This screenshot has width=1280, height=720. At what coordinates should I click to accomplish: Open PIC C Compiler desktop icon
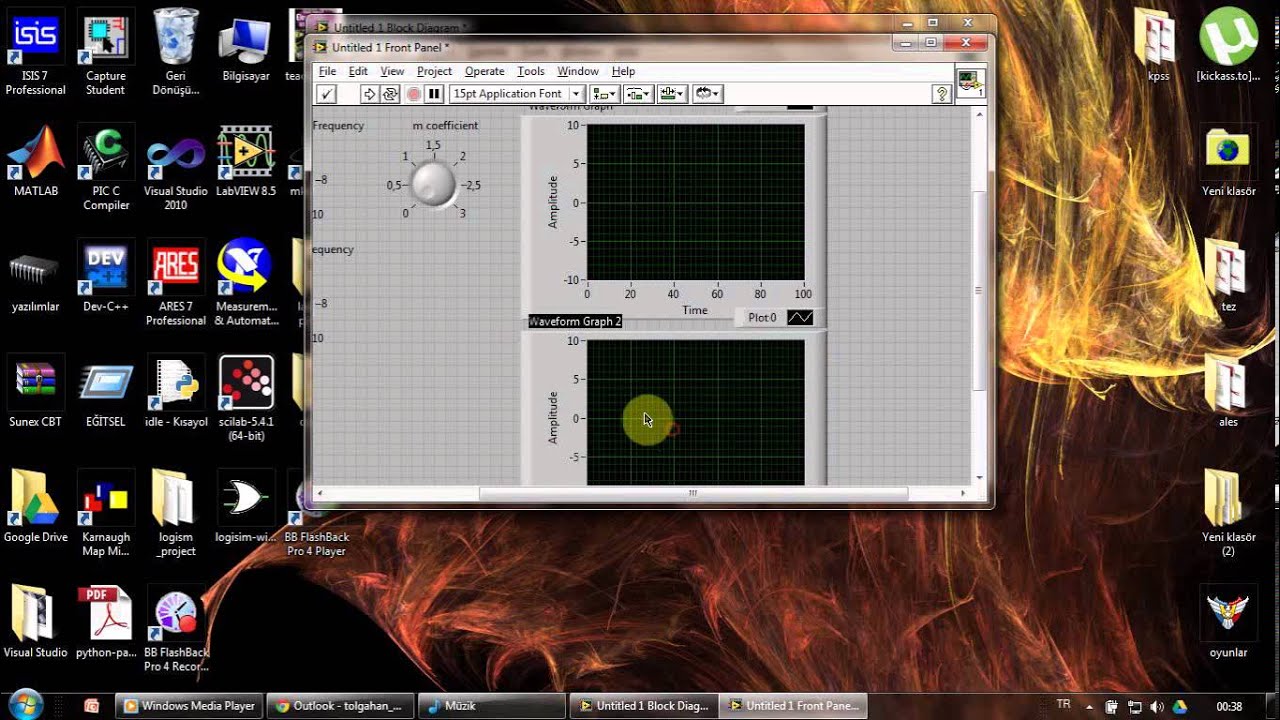pos(106,169)
